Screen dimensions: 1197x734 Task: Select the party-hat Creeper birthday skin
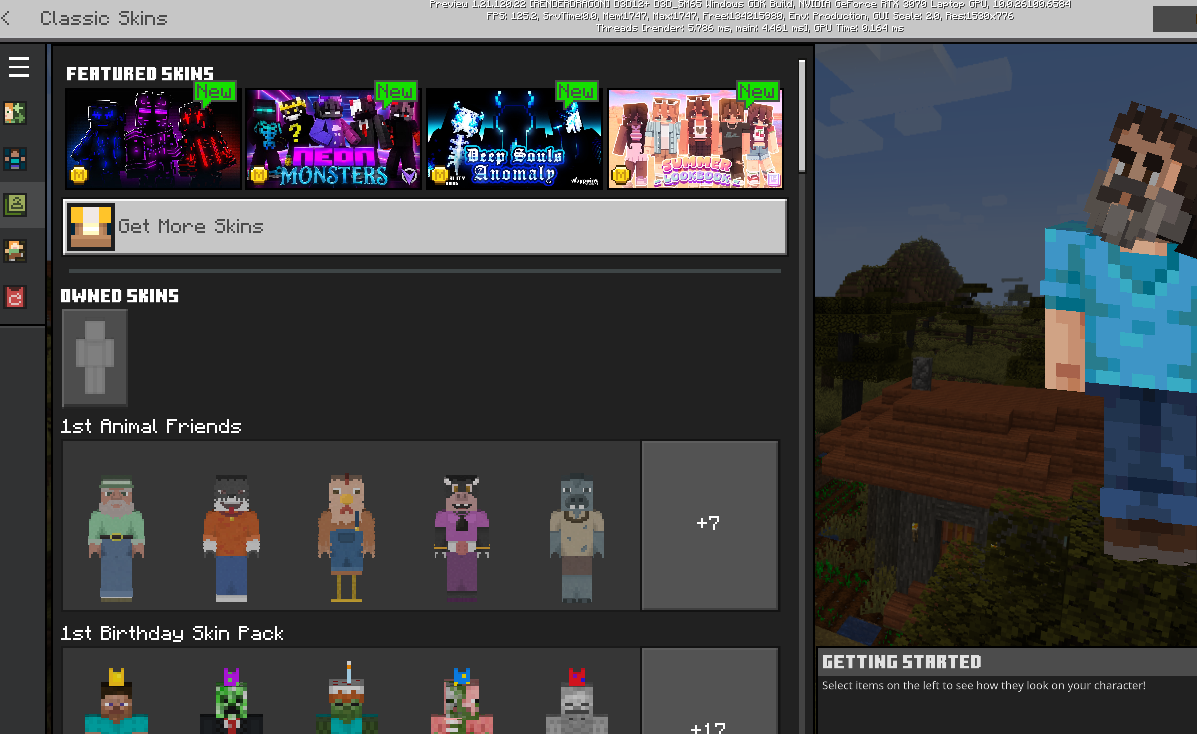231,701
